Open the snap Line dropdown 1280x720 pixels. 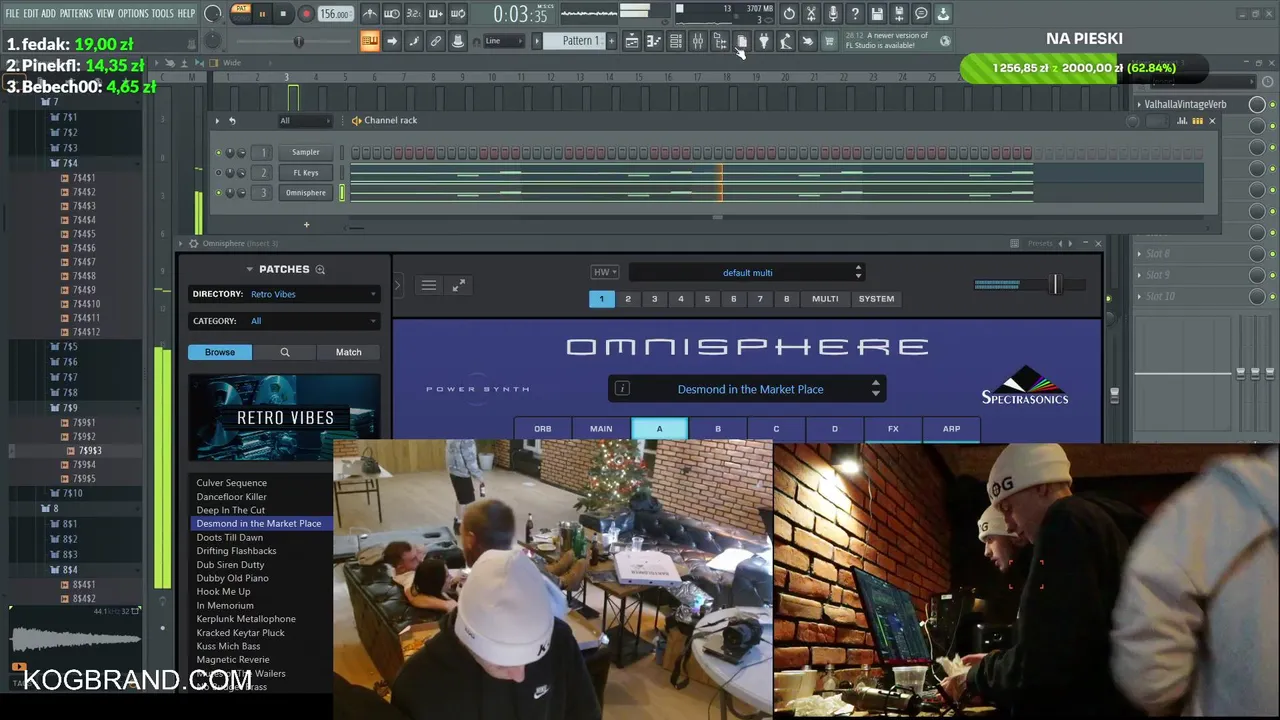point(504,41)
